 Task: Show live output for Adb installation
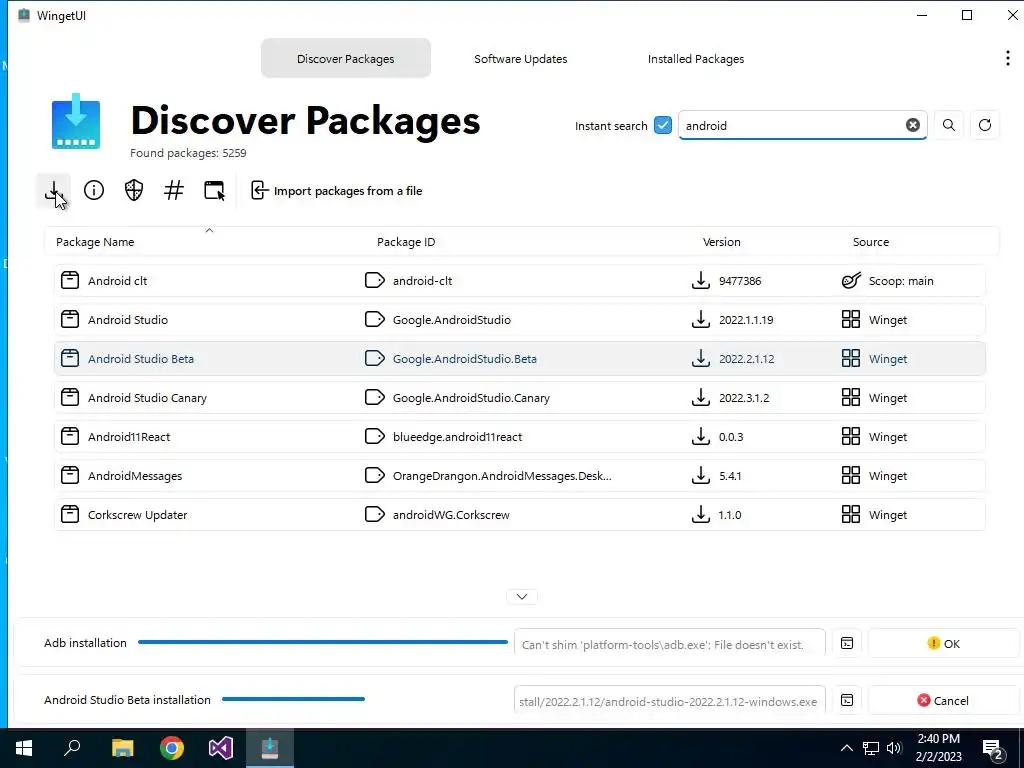[847, 643]
